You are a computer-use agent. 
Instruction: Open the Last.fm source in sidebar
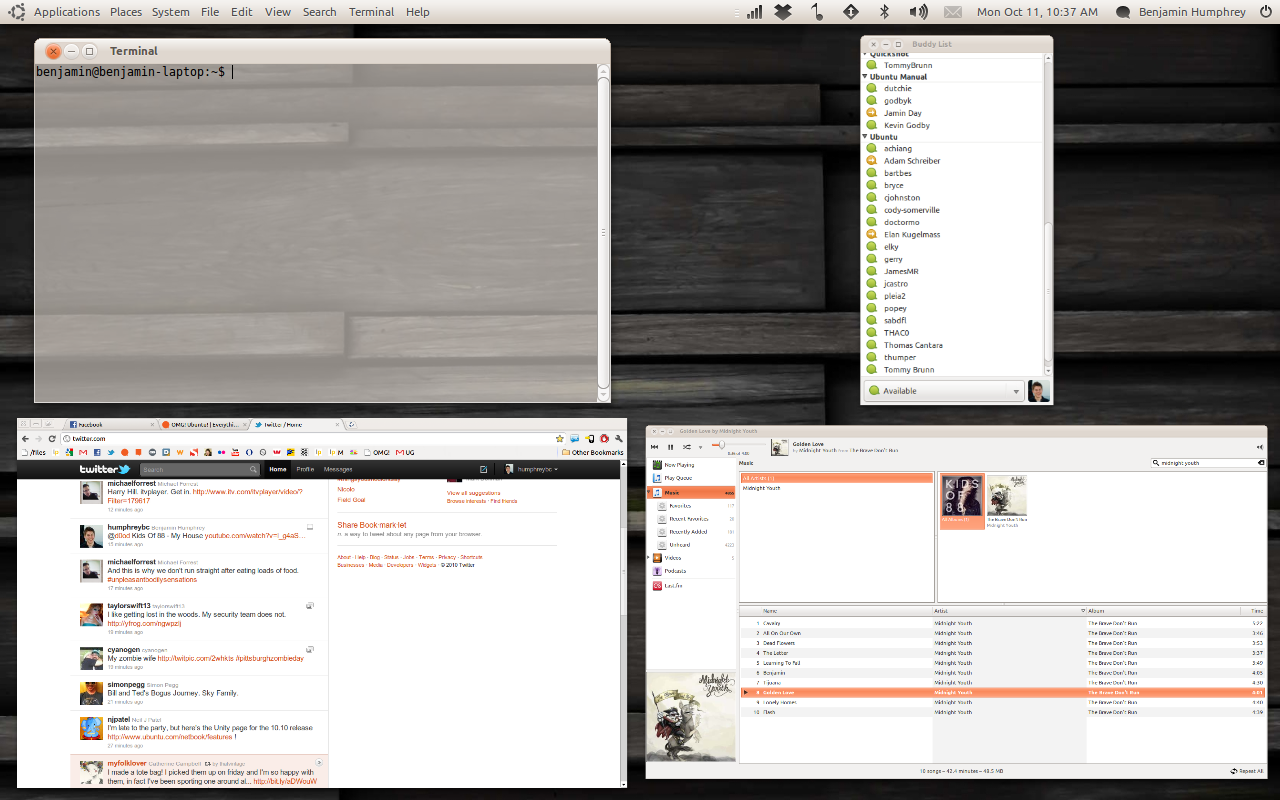coord(674,585)
